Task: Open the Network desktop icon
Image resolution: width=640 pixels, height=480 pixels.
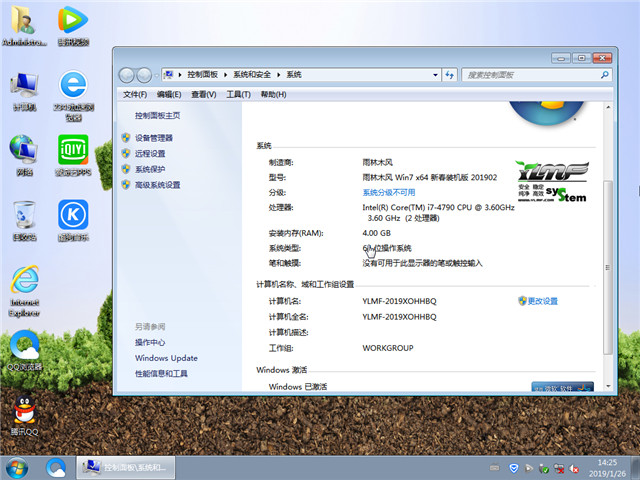Action: coord(24,156)
